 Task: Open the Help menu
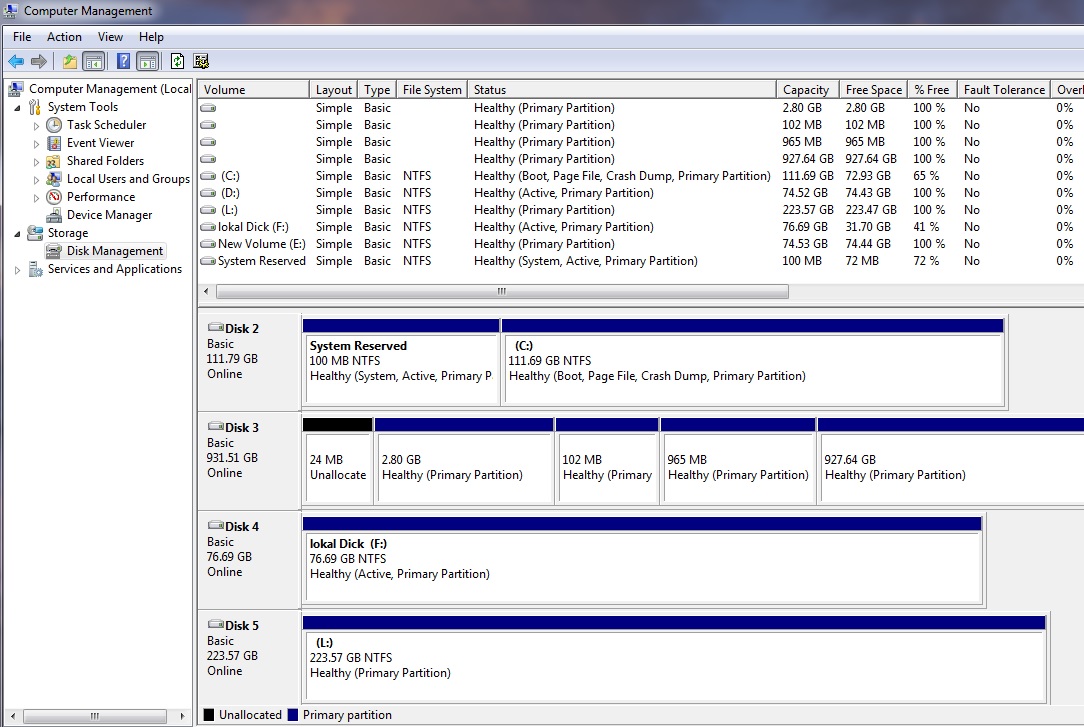click(151, 37)
